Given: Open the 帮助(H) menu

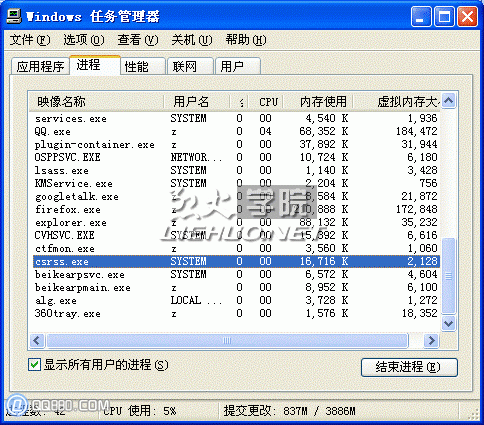Looking at the screenshot, I should (x=246, y=40).
